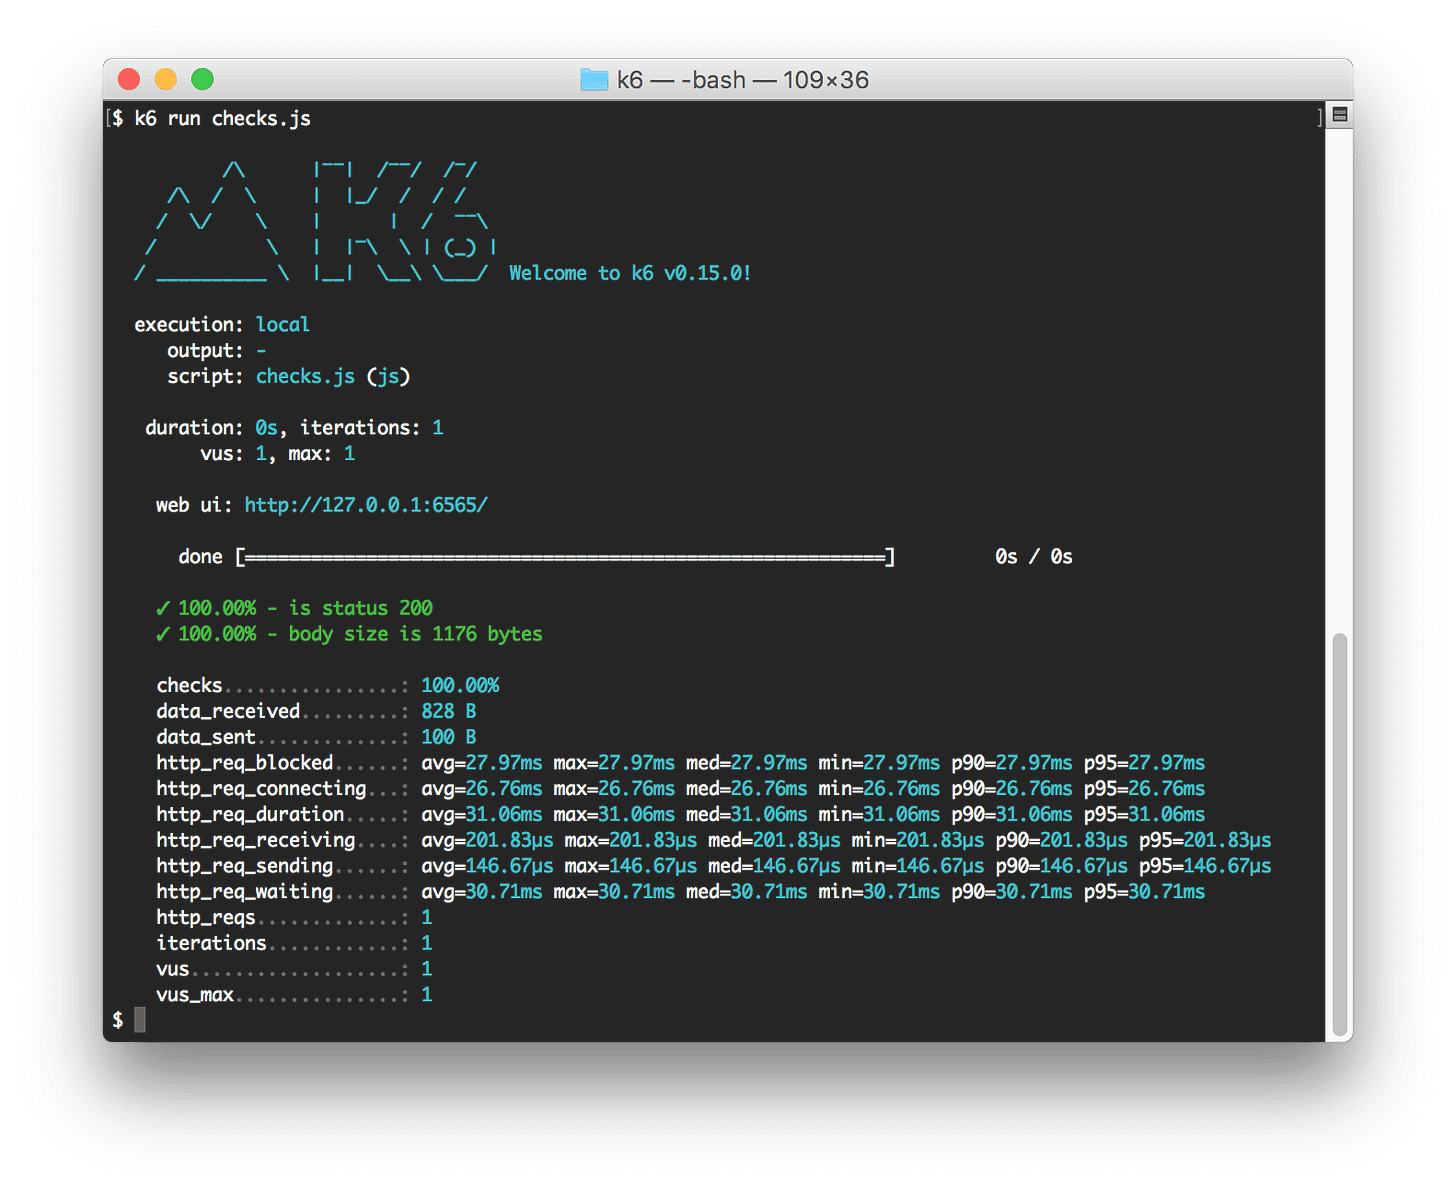Click the 'http_req_blocked' metric label

(x=245, y=763)
